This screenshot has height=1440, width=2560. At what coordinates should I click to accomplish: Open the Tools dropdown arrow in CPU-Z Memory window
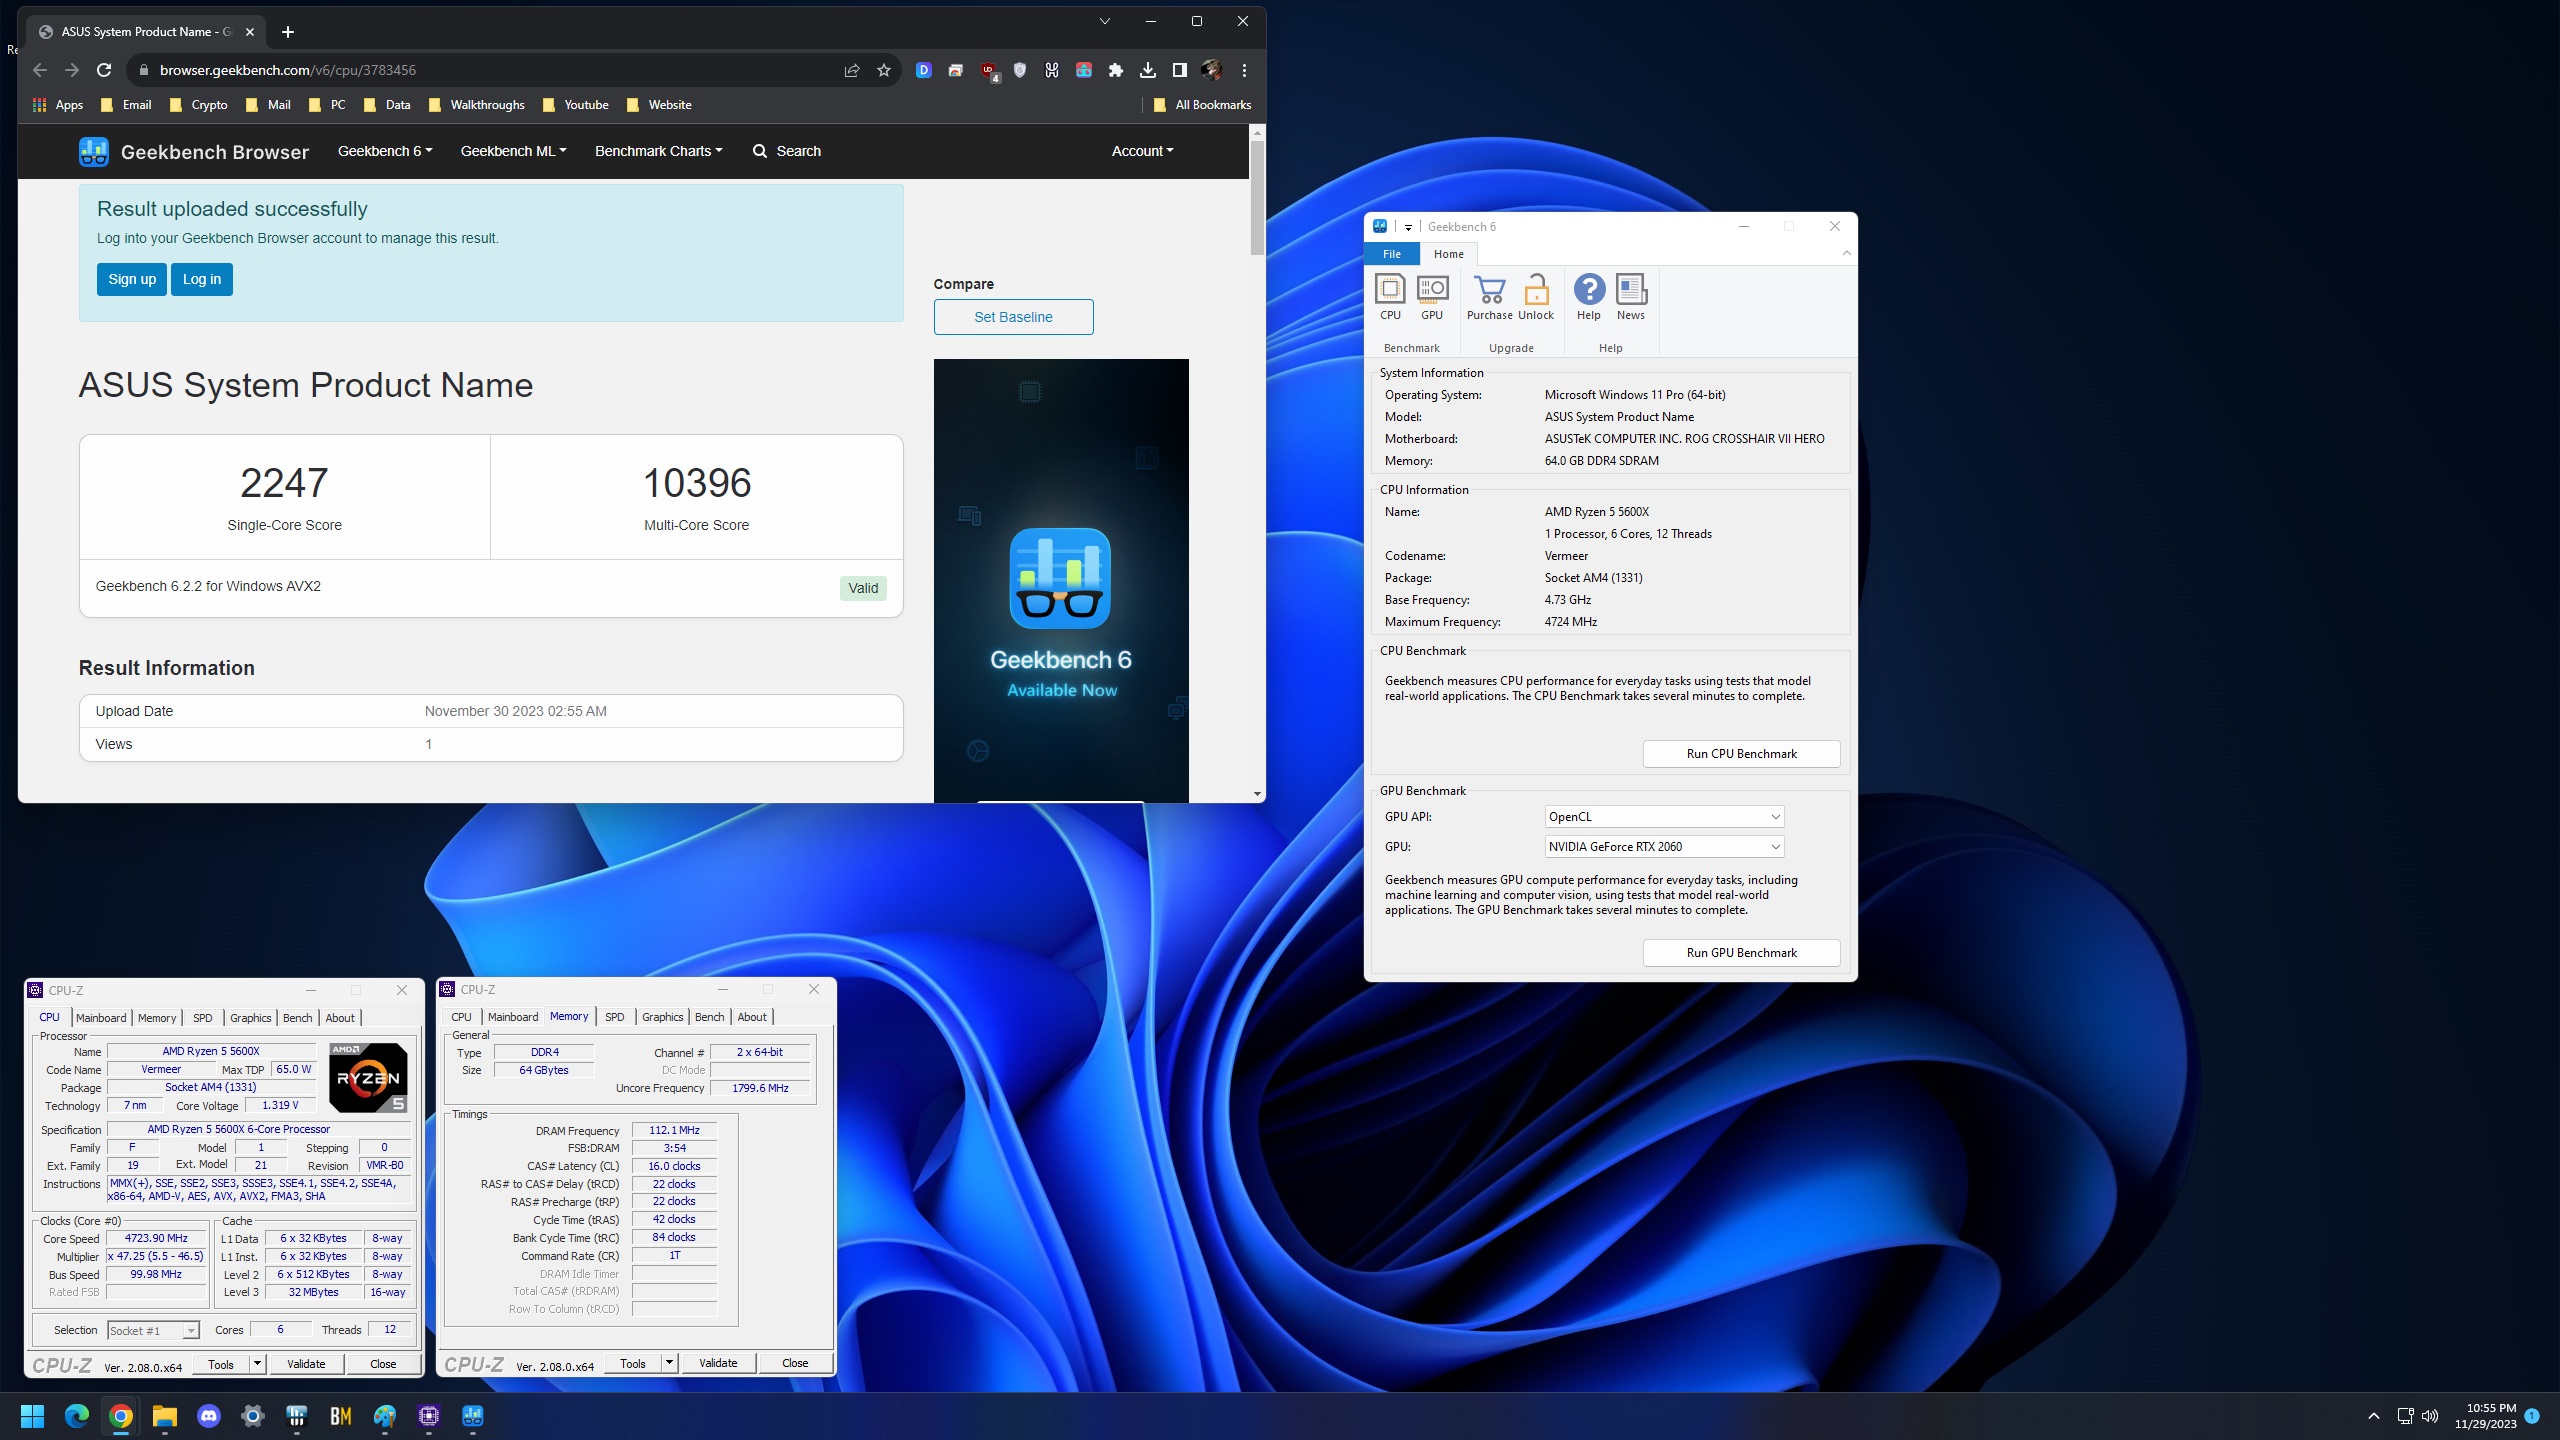coord(669,1363)
